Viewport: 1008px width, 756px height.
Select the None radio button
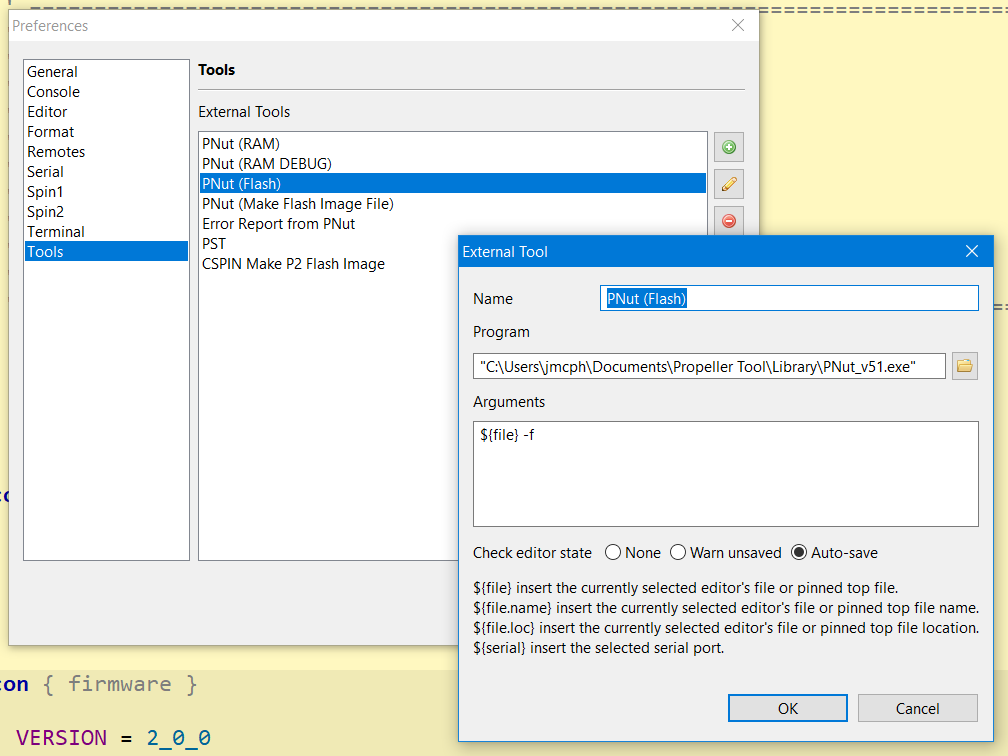(613, 552)
